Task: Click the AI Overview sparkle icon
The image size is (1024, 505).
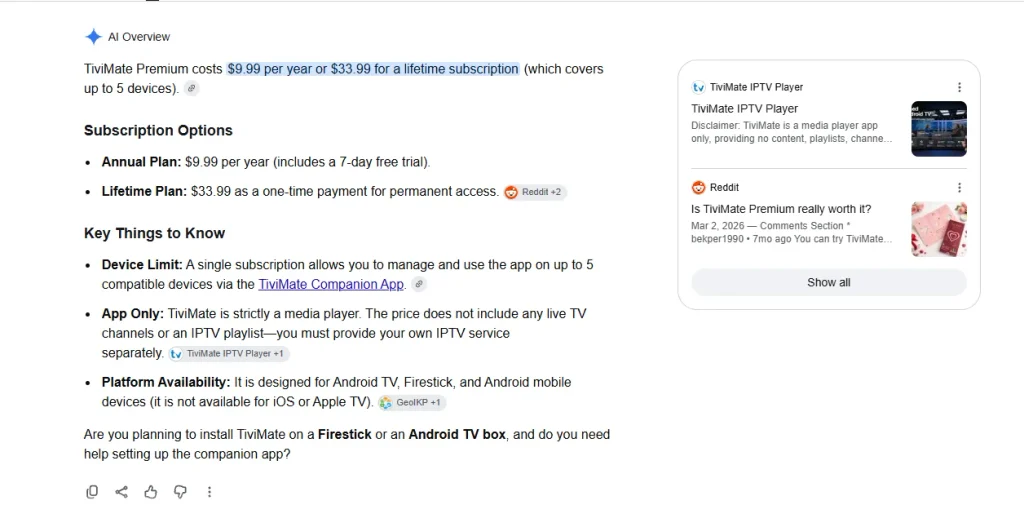Action: 93,37
